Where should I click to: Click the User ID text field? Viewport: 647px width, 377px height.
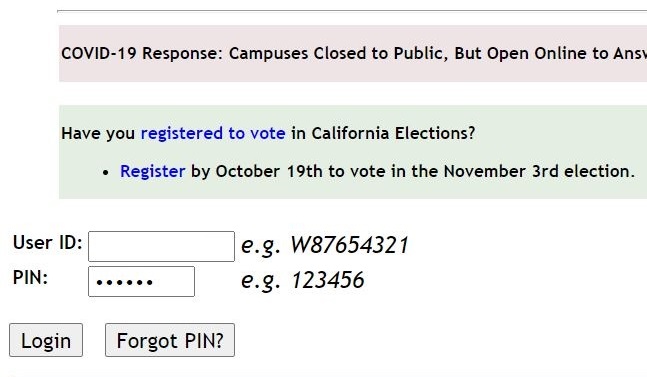(161, 246)
